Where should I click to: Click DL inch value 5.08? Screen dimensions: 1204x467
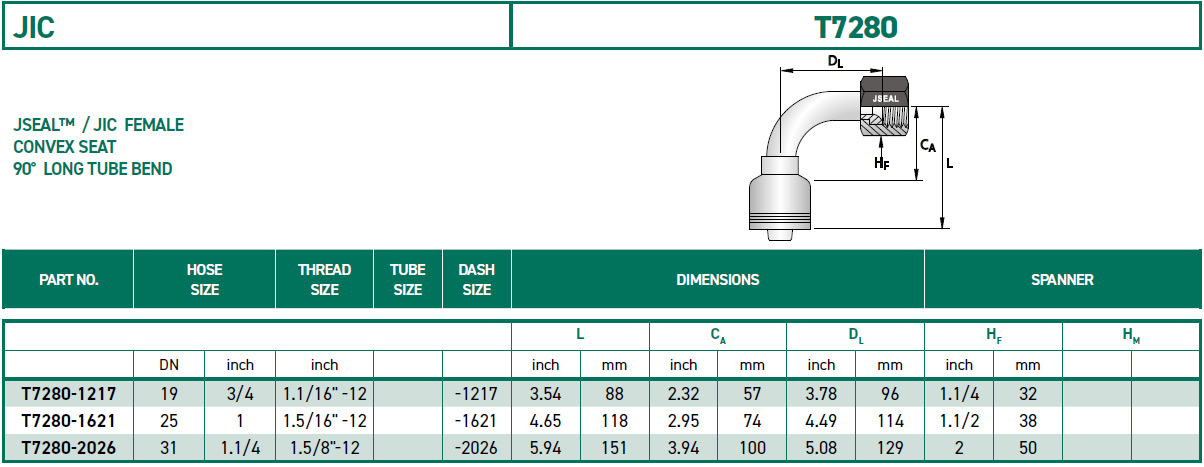821,448
